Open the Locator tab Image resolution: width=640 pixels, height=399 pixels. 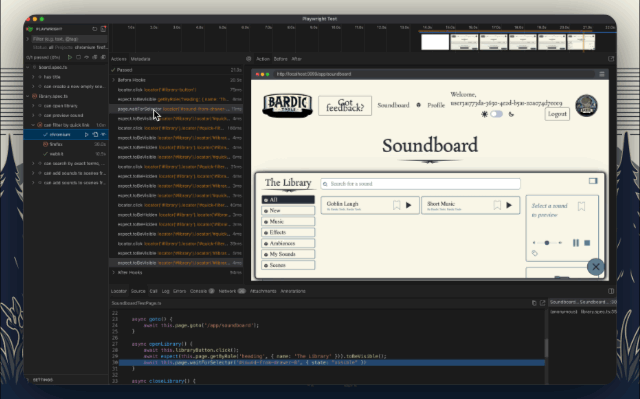(119, 291)
